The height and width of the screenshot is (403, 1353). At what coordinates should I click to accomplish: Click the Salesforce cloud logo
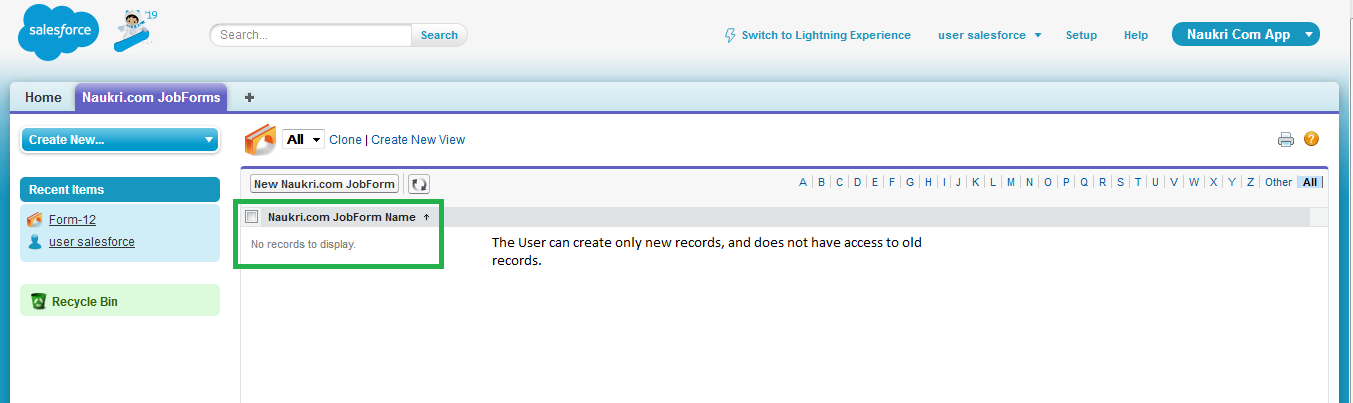(58, 33)
